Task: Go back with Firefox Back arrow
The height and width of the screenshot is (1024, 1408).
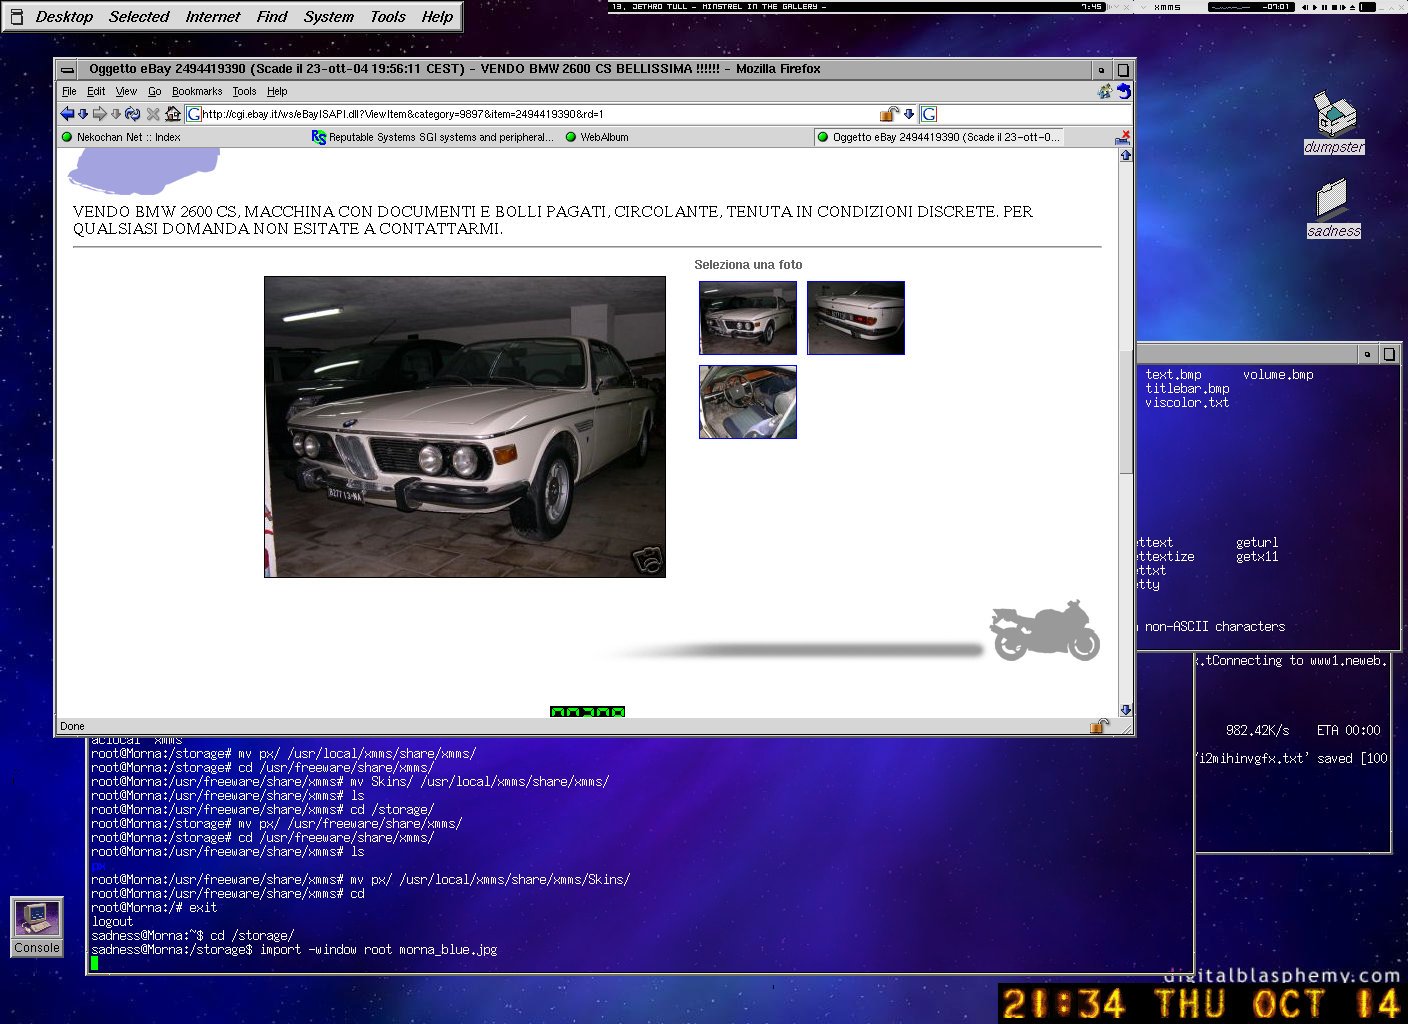Action: point(67,114)
